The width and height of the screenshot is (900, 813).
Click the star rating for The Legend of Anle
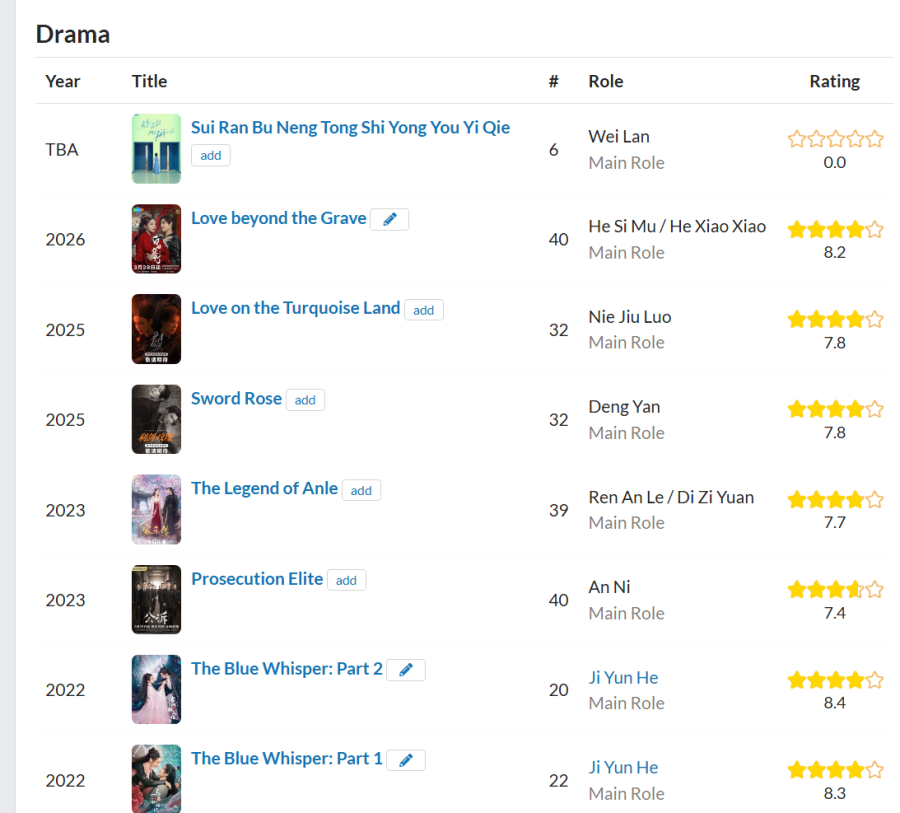[835, 499]
